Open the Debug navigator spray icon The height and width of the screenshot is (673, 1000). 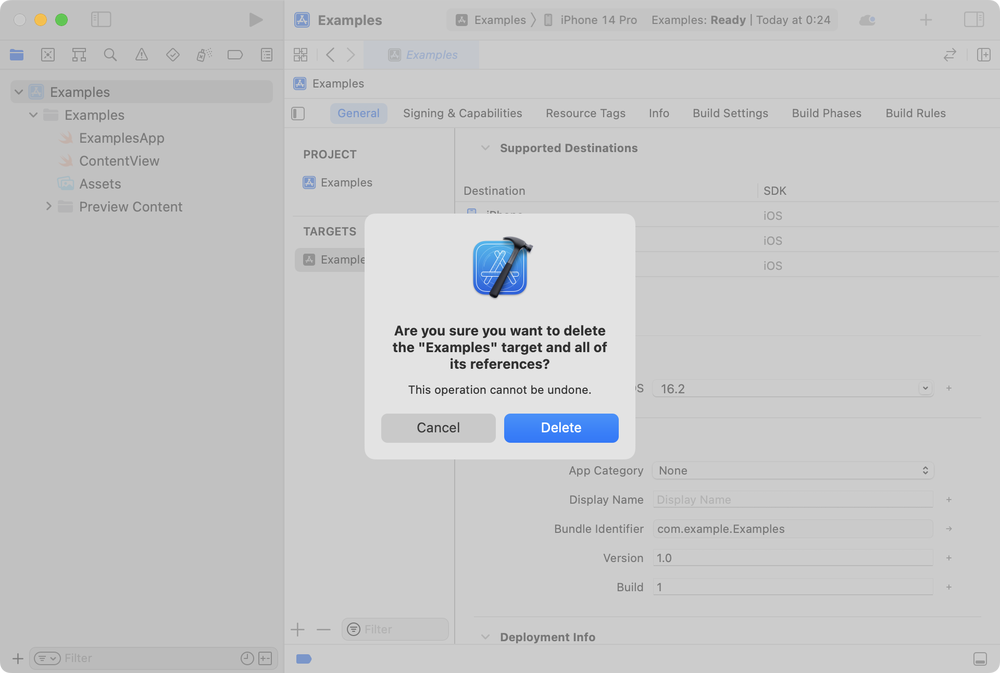point(203,55)
